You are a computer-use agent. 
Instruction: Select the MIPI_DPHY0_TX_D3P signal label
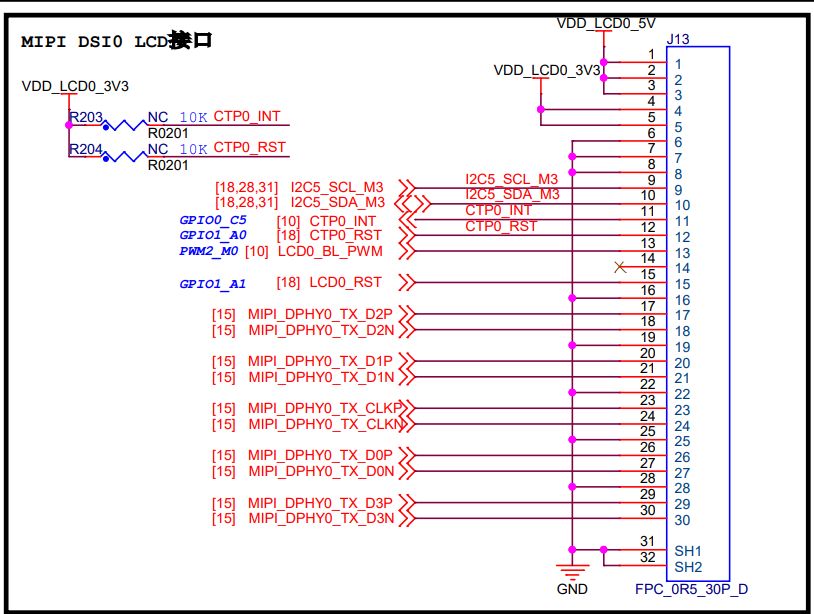[320, 503]
